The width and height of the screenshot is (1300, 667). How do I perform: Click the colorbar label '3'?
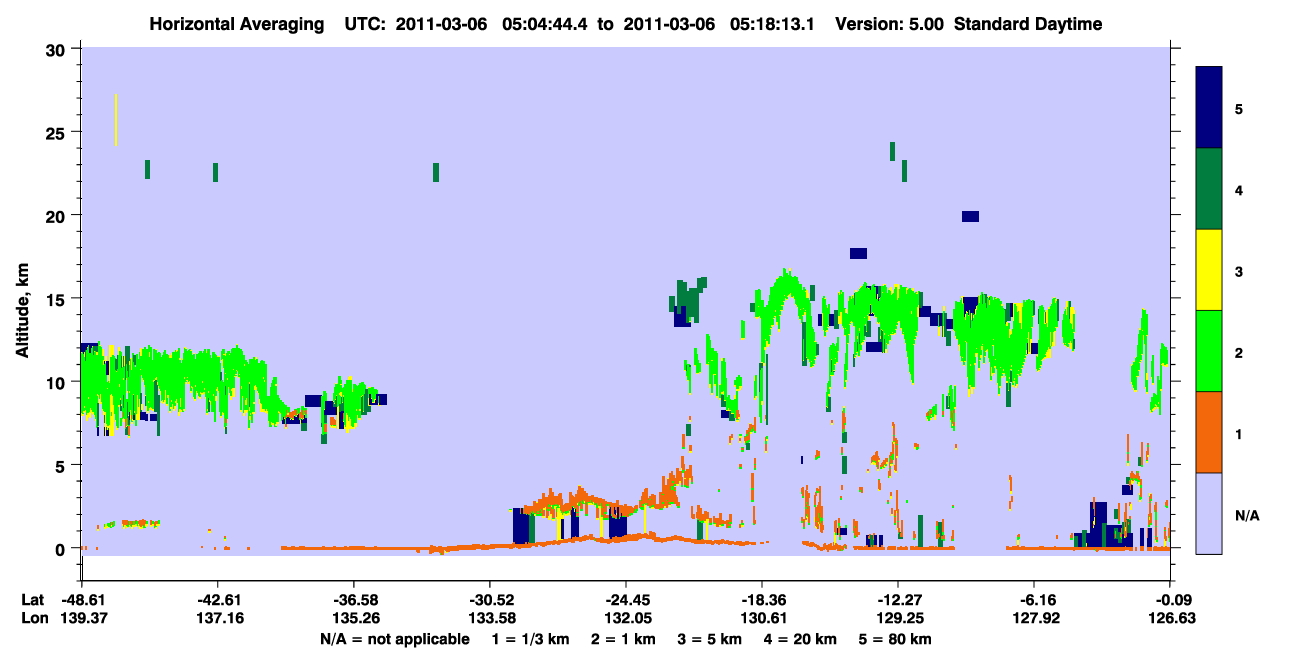click(x=1239, y=271)
